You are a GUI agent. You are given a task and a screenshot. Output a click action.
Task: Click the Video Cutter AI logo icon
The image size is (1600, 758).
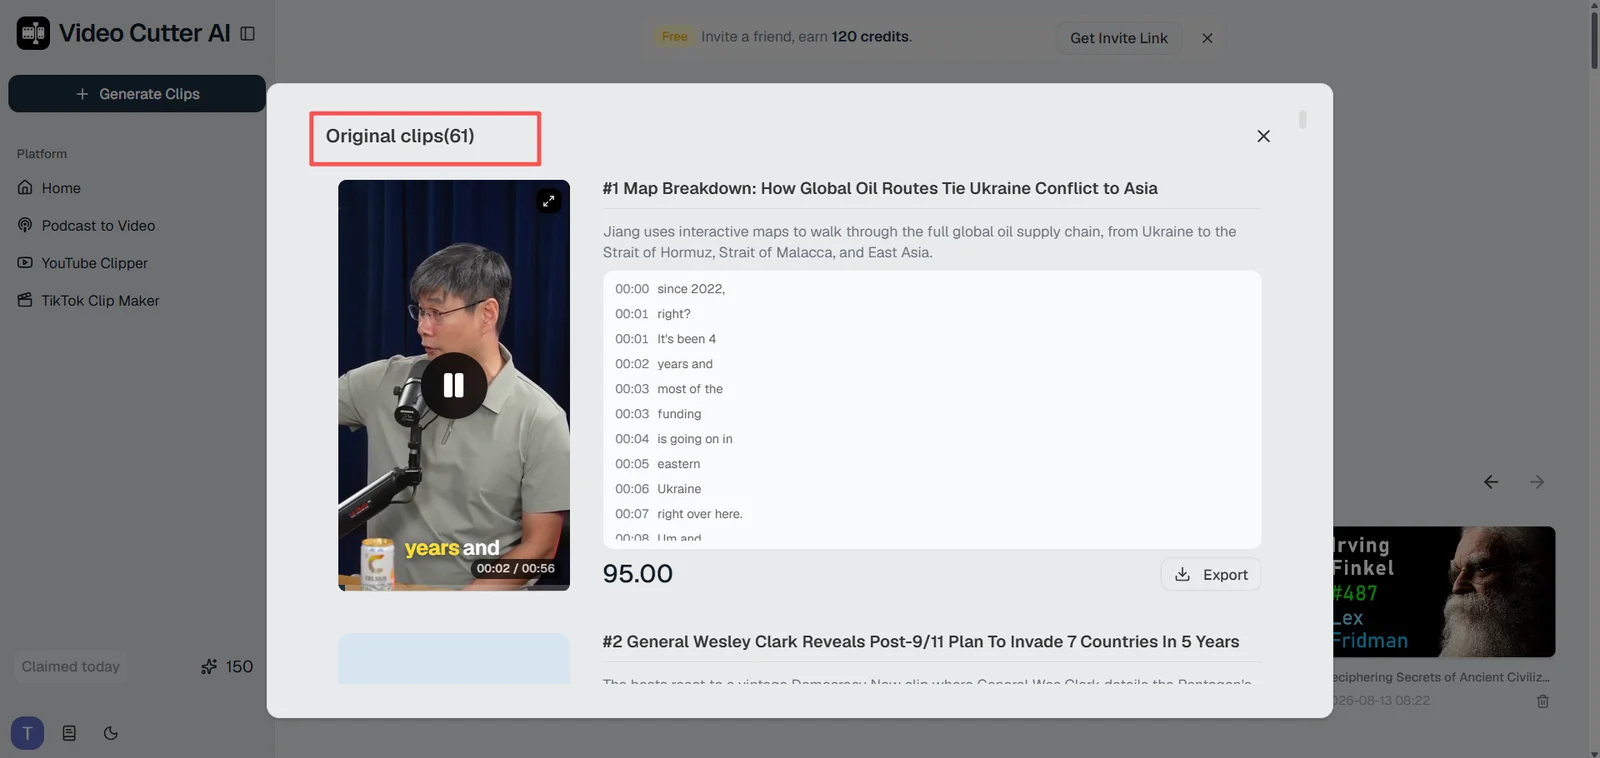(33, 33)
